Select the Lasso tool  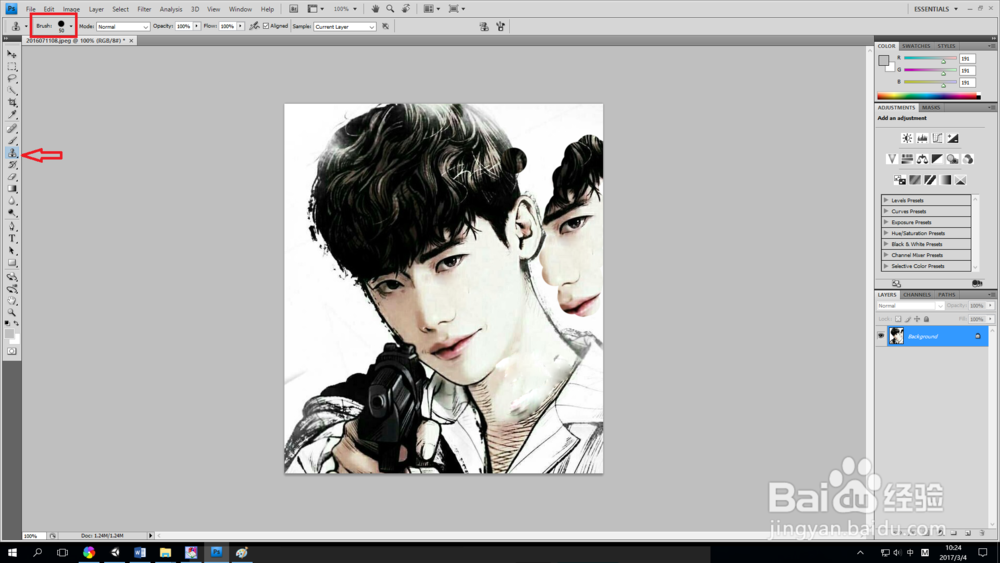point(11,78)
